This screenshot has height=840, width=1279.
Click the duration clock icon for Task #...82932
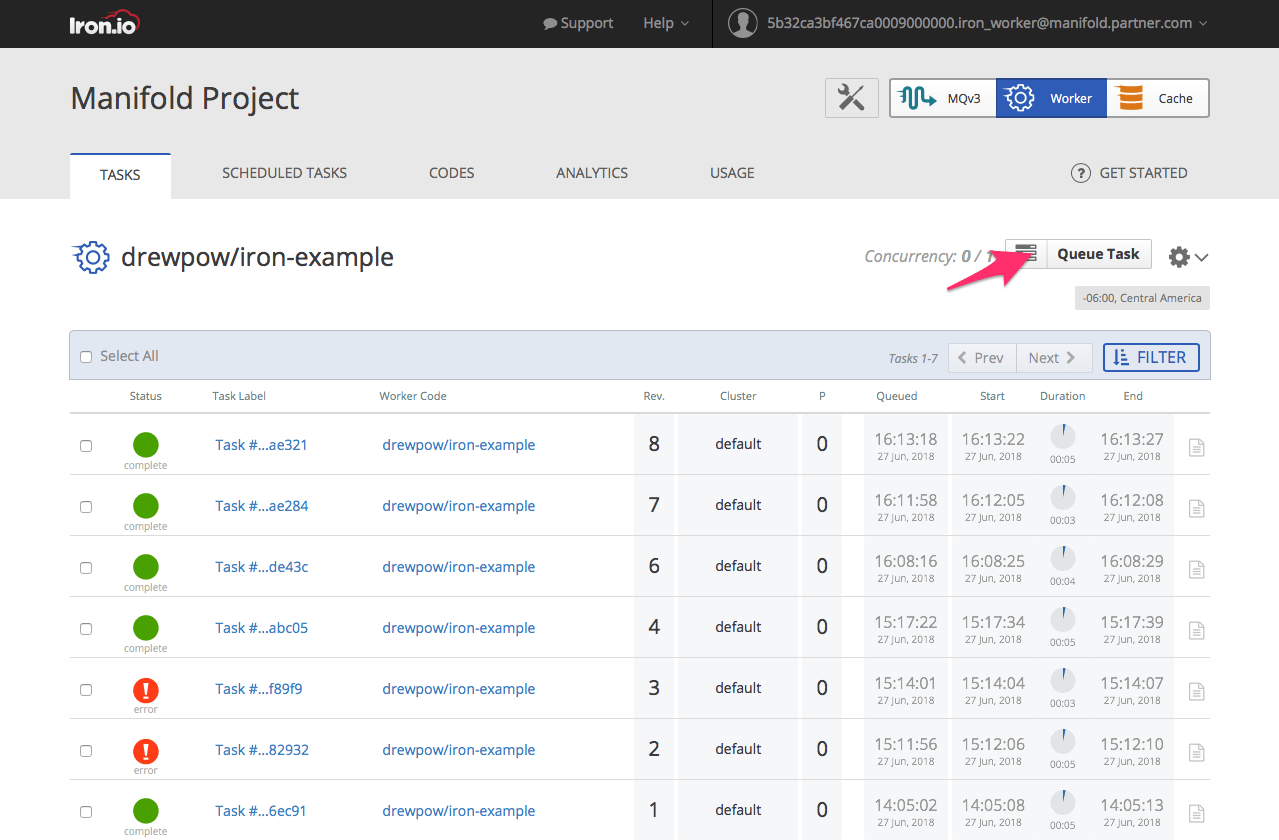1062,742
